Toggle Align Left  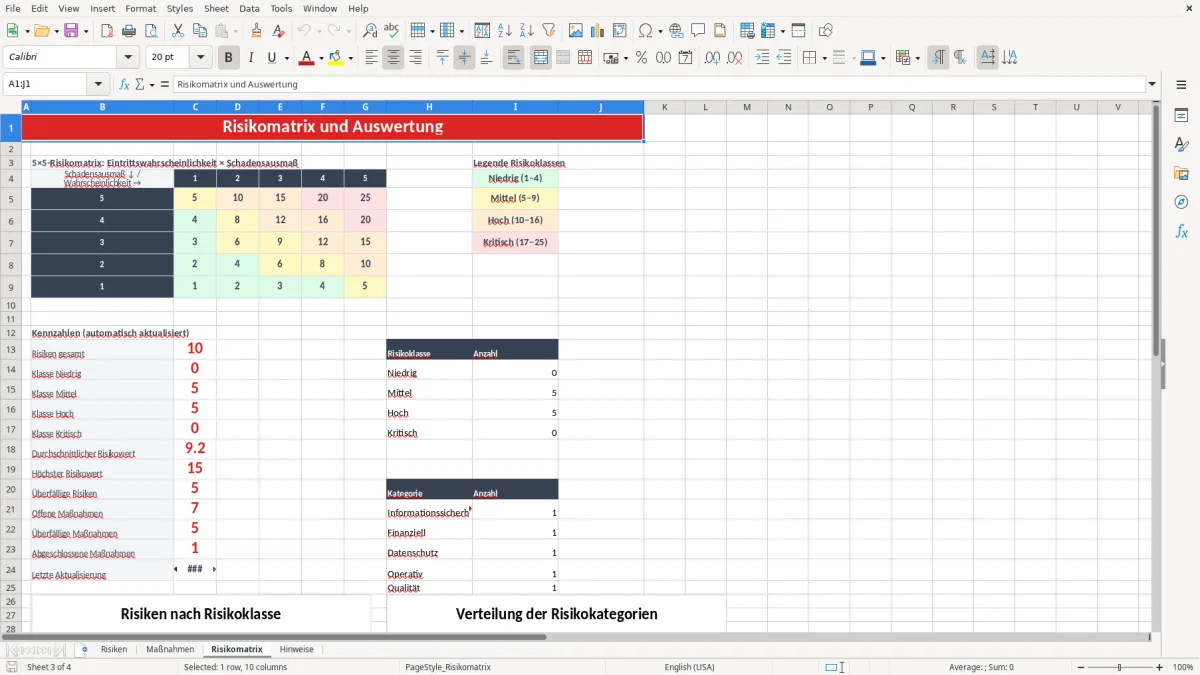click(372, 58)
